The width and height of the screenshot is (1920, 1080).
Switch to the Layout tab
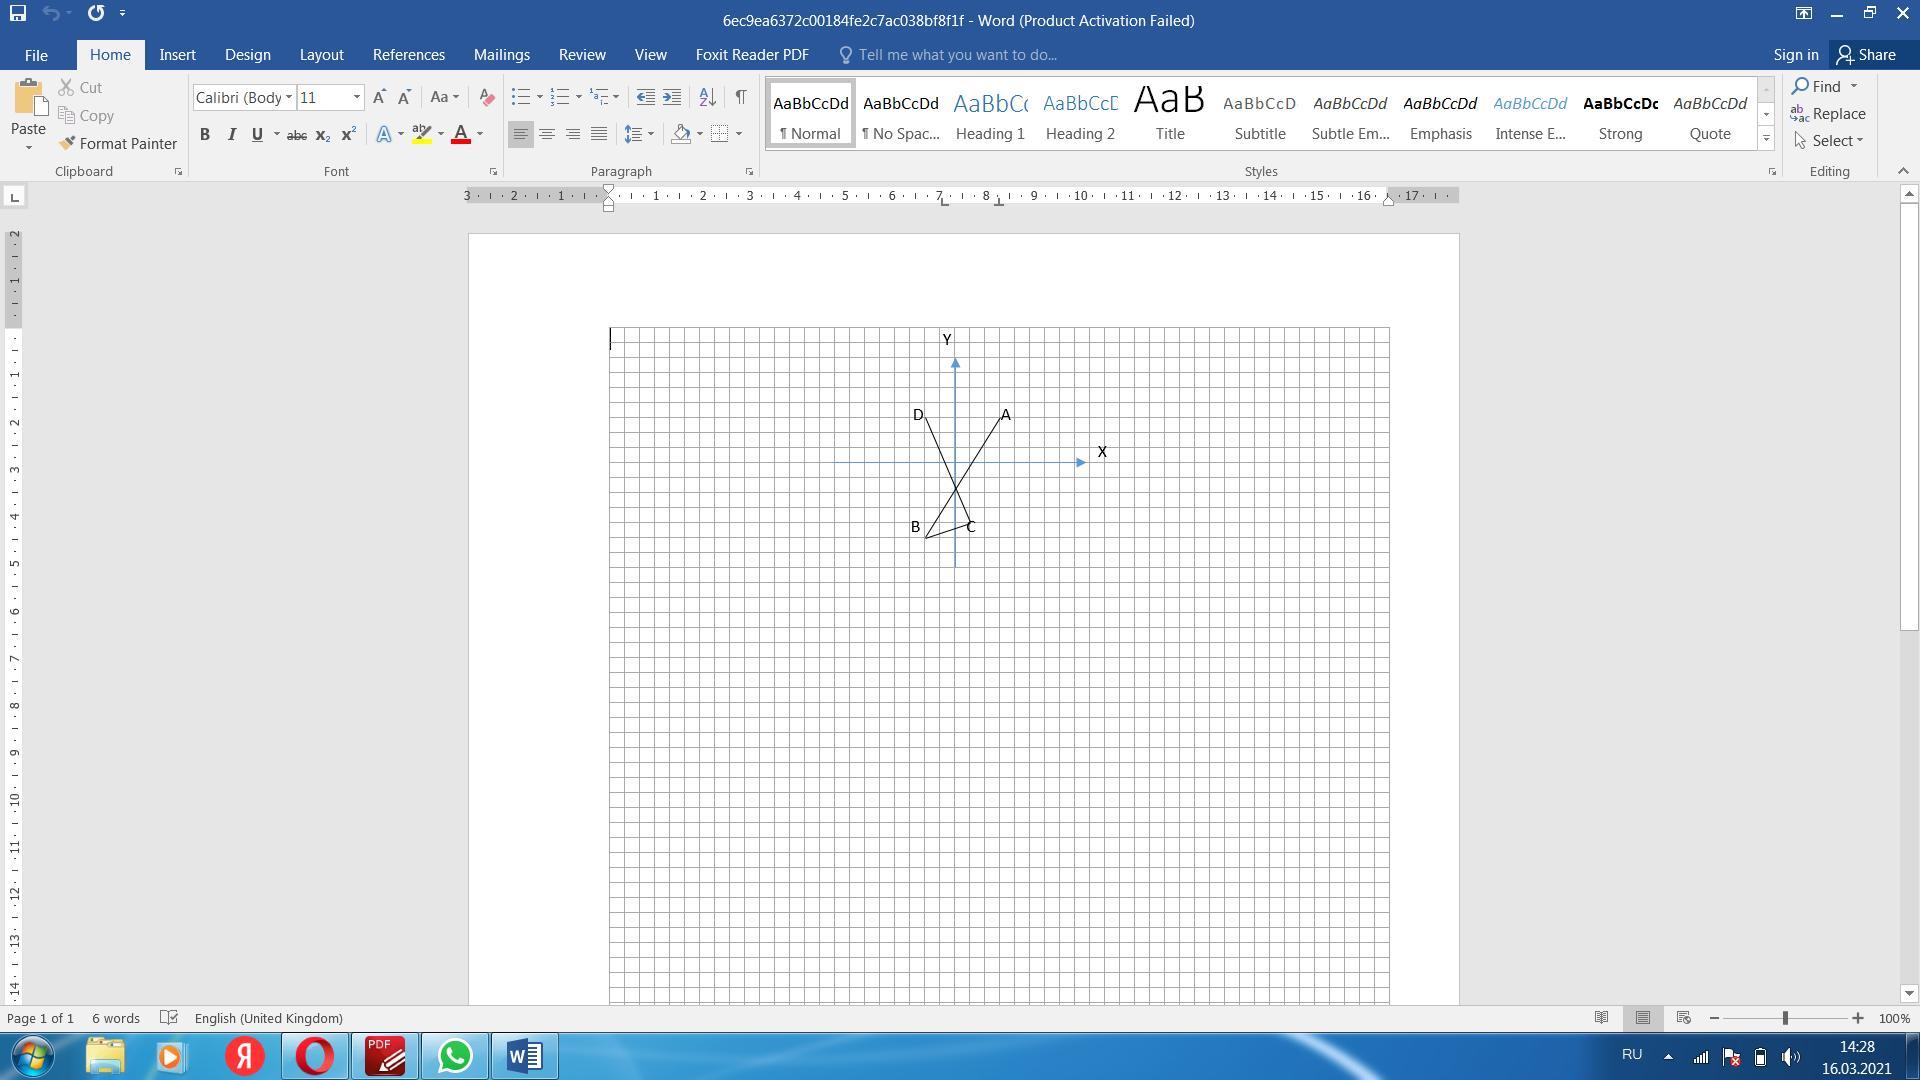point(321,55)
